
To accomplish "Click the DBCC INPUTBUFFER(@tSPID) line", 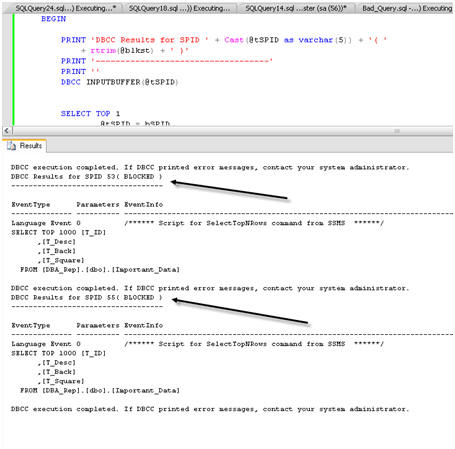I will point(119,82).
